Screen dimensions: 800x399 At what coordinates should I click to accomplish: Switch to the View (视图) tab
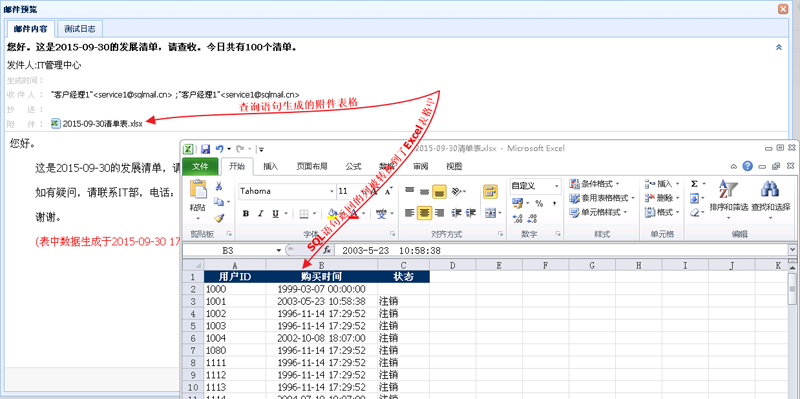454,166
